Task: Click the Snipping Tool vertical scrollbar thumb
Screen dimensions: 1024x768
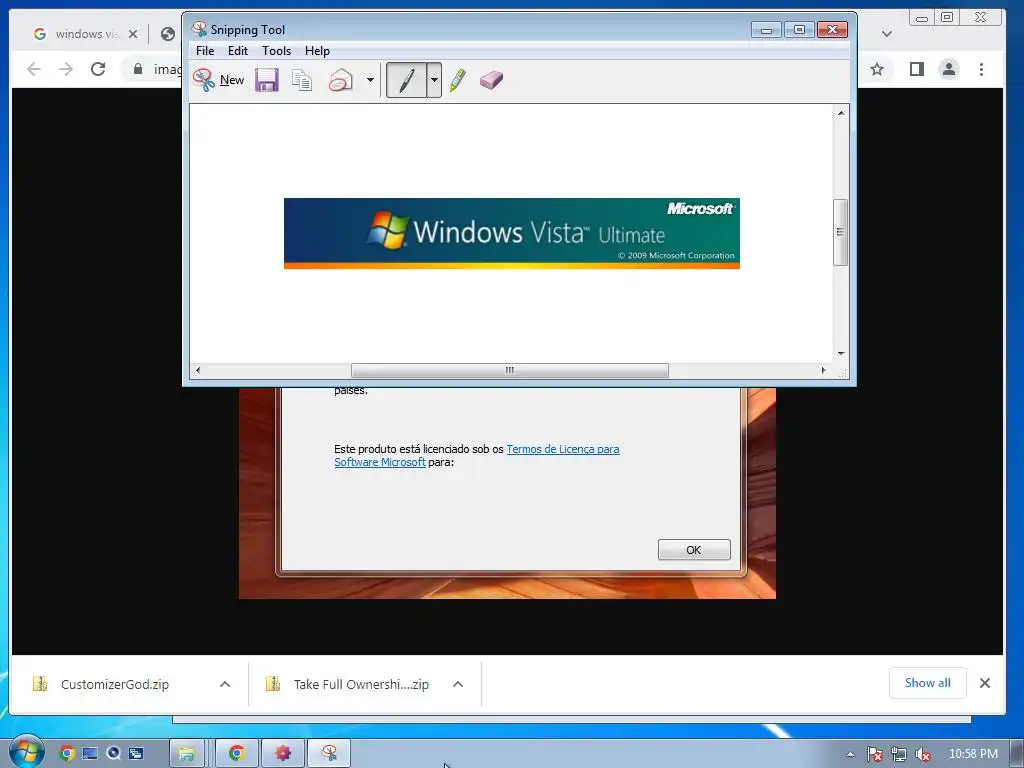Action: tap(840, 232)
